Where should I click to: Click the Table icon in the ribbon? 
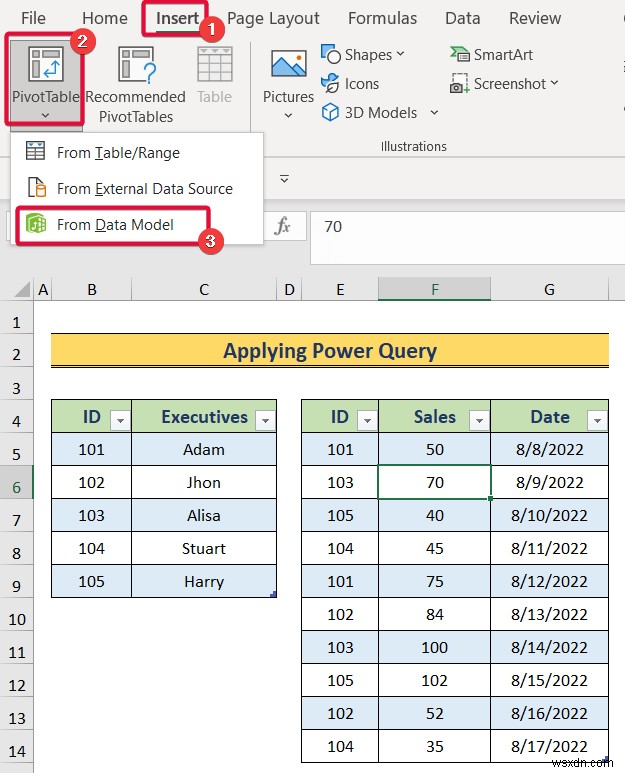click(x=214, y=64)
